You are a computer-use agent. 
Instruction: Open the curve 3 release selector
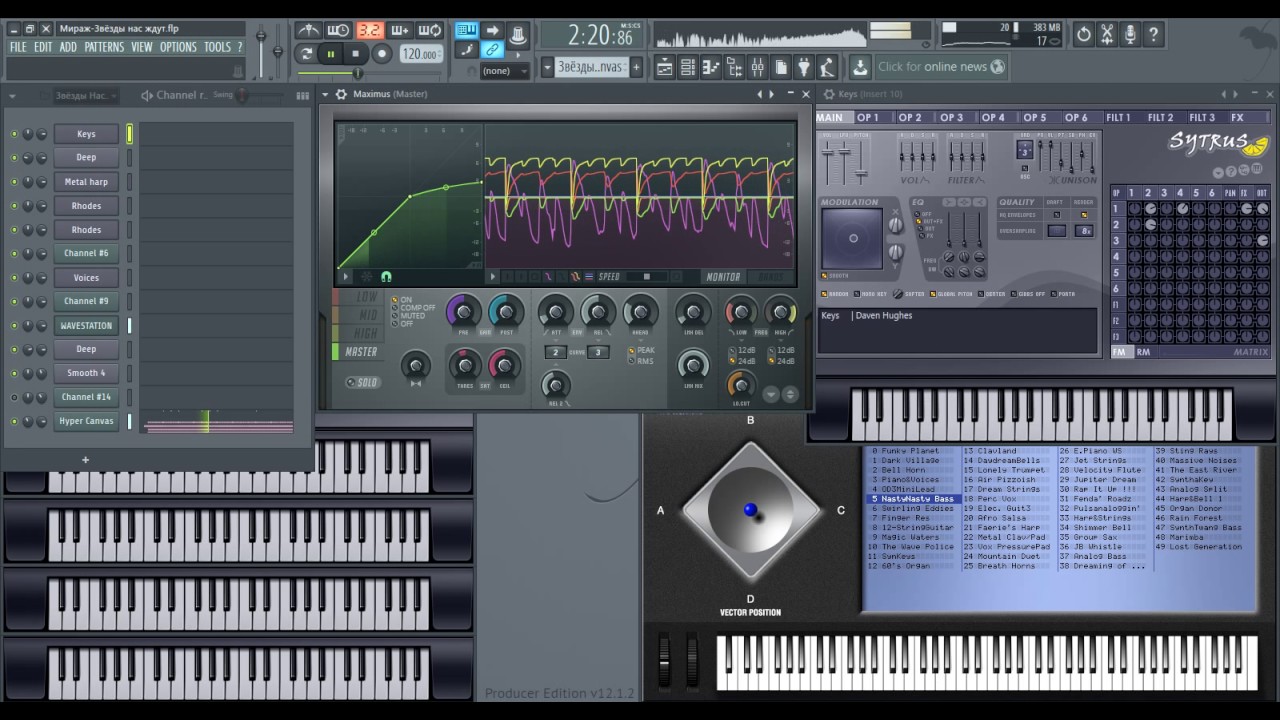click(598, 352)
